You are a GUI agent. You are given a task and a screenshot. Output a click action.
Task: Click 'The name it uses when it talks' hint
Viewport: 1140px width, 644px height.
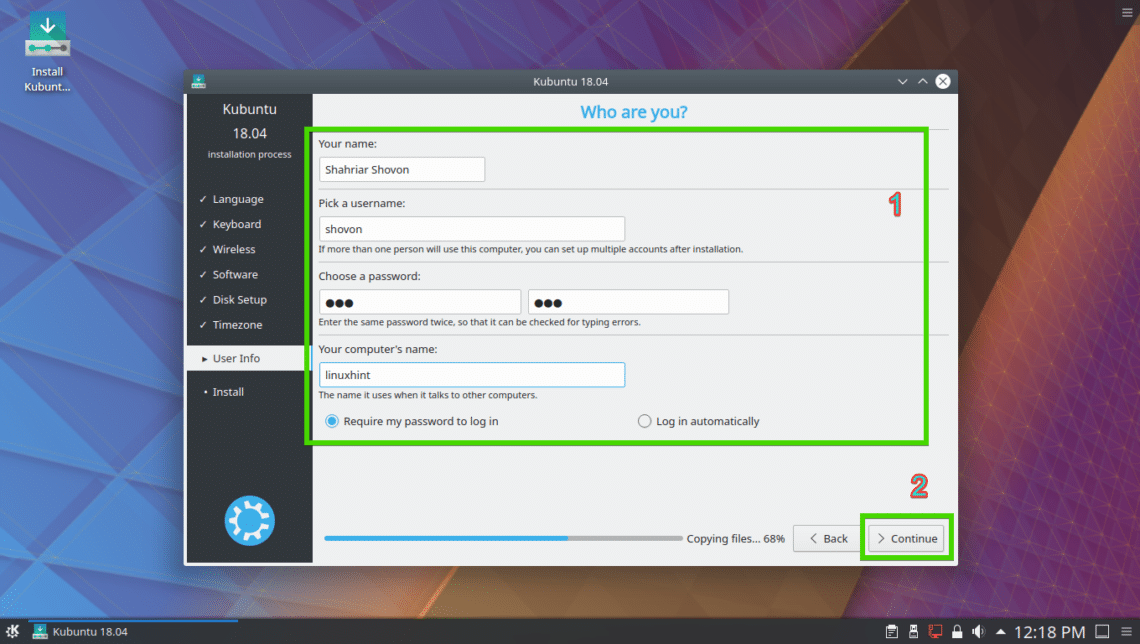coord(428,395)
